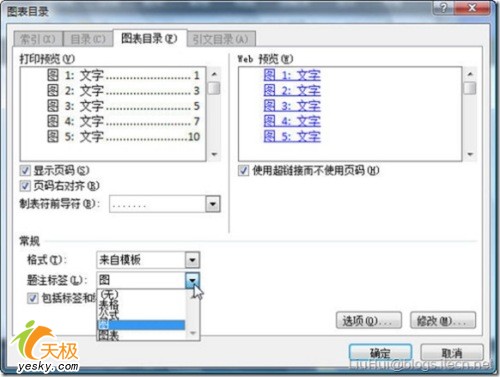Click caption label list scroll down arrow
The height and width of the screenshot is (377, 500).
pyautogui.click(x=193, y=333)
